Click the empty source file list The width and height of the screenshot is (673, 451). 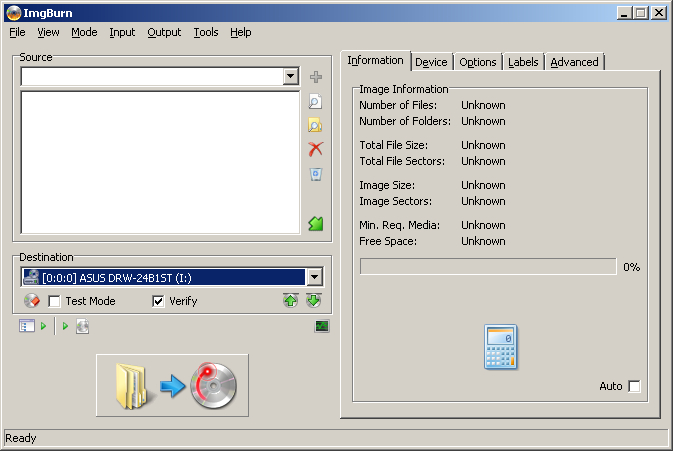coord(160,162)
